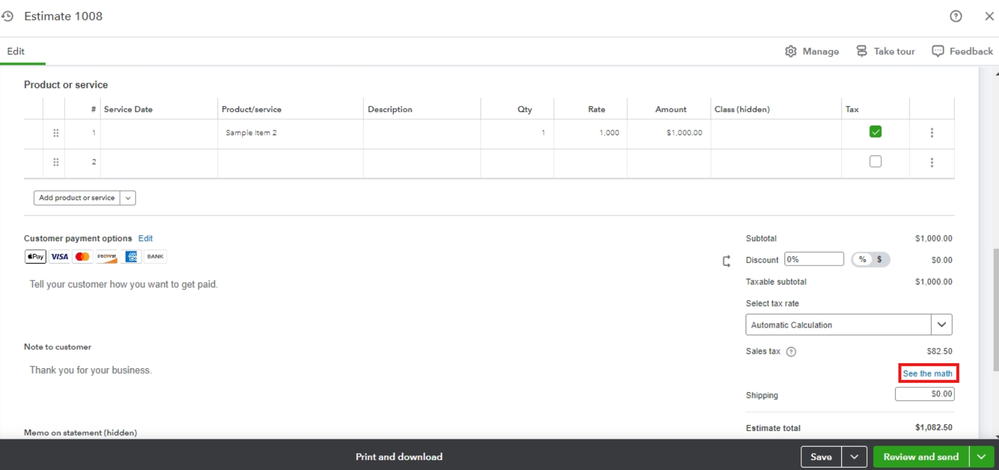Screen dimensions: 999x470
Task: Click the Add product or service button
Action: [76, 198]
